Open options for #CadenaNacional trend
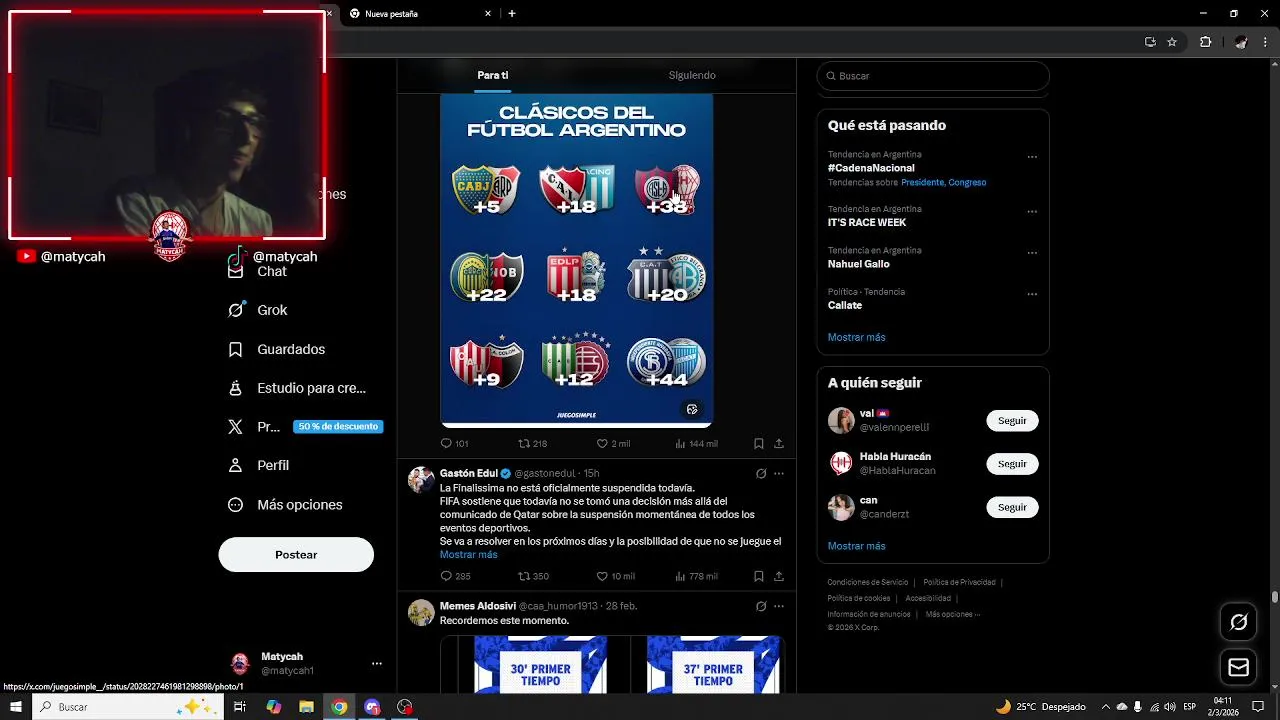 (1032, 157)
